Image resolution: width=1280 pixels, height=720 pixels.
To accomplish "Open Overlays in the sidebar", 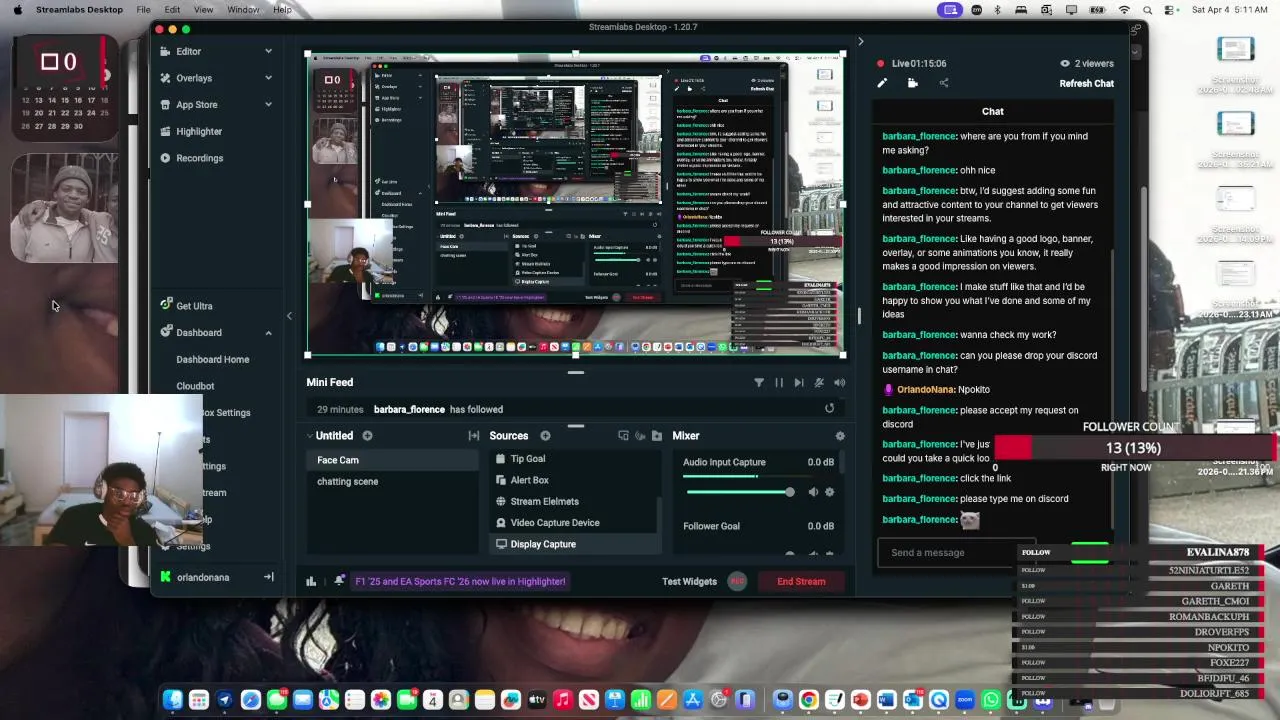I will (194, 78).
